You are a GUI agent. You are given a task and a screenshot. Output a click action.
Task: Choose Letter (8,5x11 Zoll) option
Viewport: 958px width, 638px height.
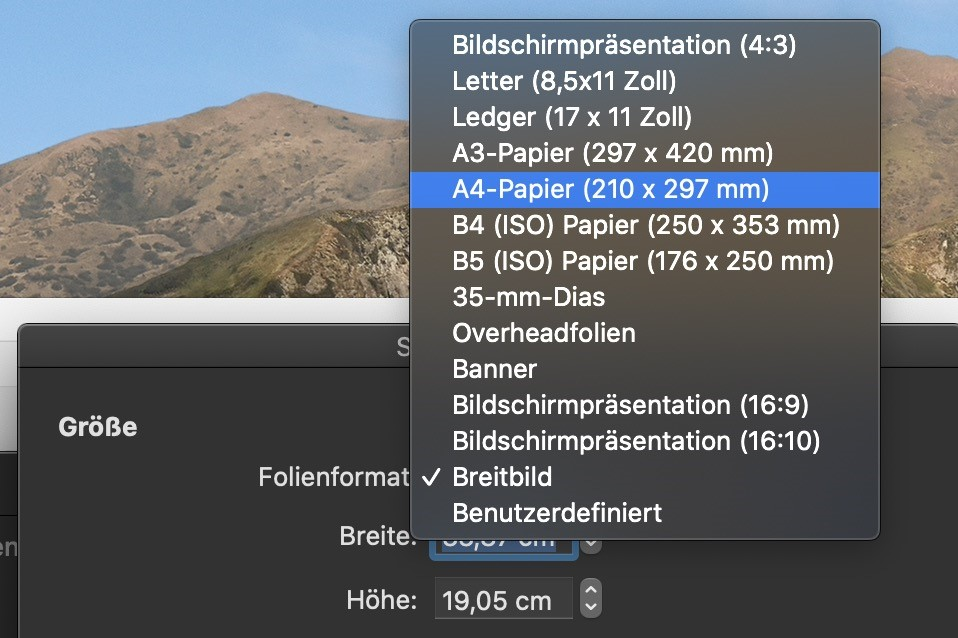click(x=564, y=81)
